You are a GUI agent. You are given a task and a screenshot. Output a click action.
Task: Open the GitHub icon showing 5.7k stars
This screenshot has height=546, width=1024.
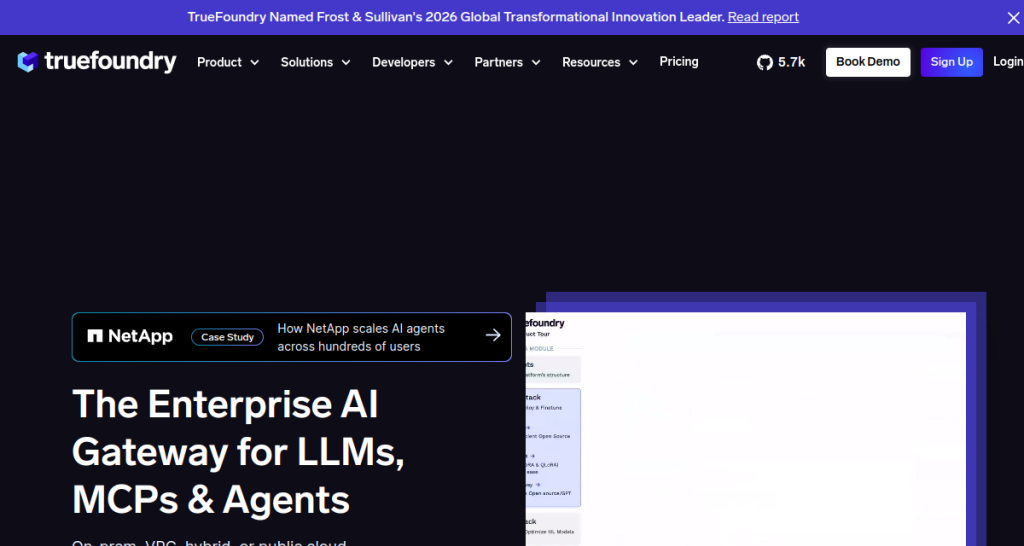[x=765, y=63]
